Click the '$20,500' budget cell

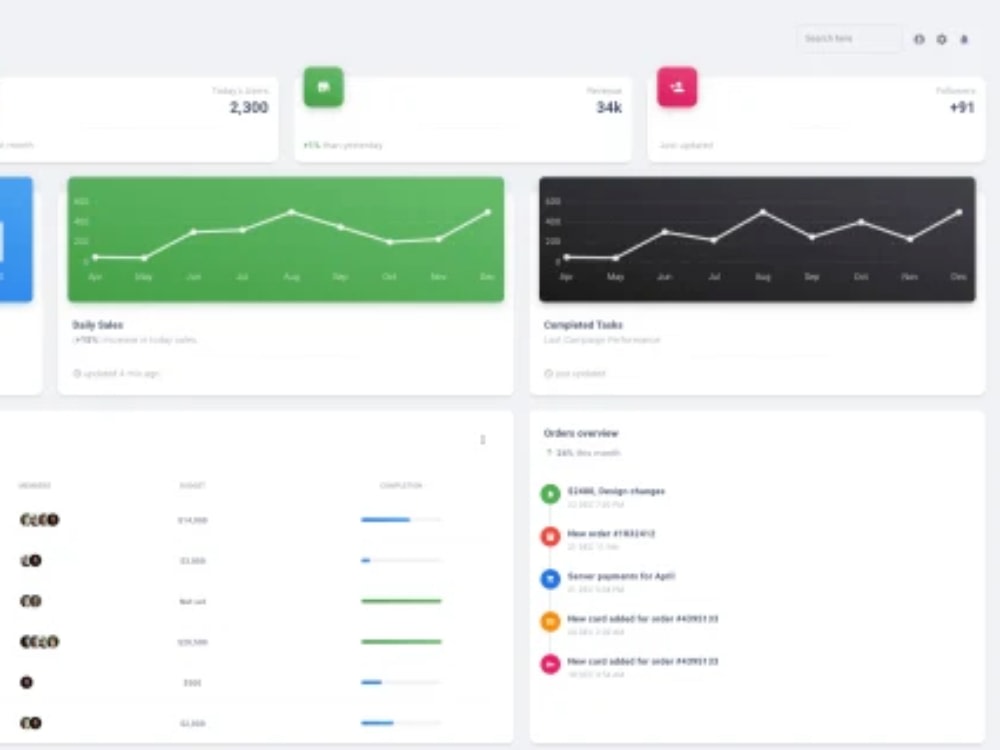(193, 642)
